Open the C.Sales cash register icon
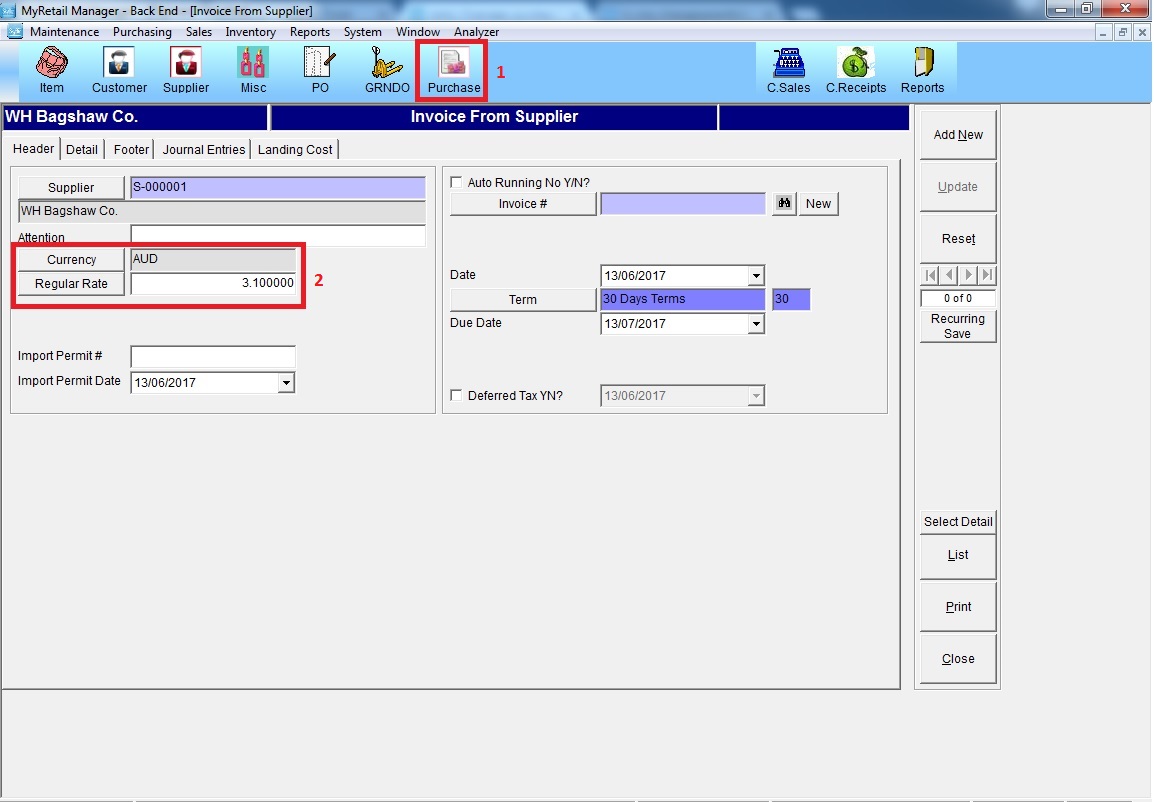The image size is (1154, 802). [788, 64]
